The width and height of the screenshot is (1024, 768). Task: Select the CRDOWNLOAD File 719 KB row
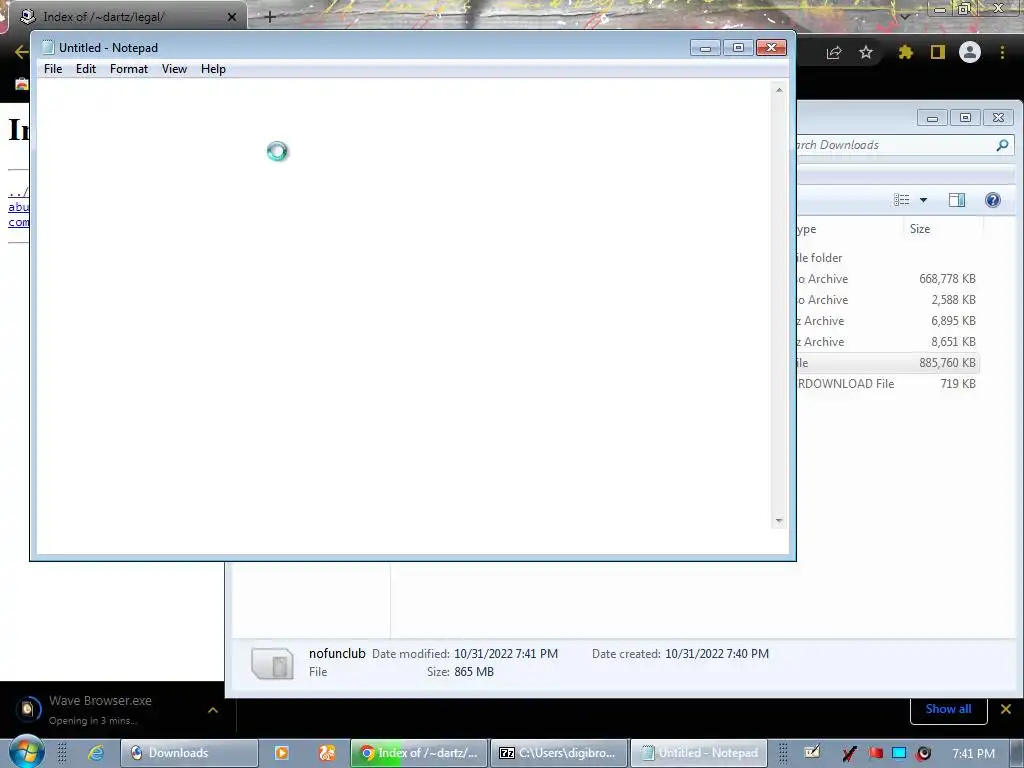pos(888,383)
